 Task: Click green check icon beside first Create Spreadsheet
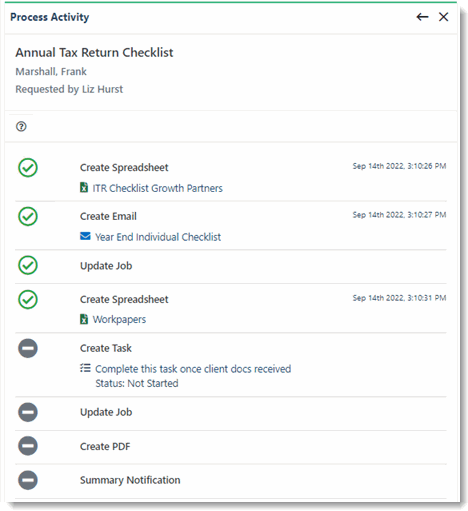pos(28,167)
